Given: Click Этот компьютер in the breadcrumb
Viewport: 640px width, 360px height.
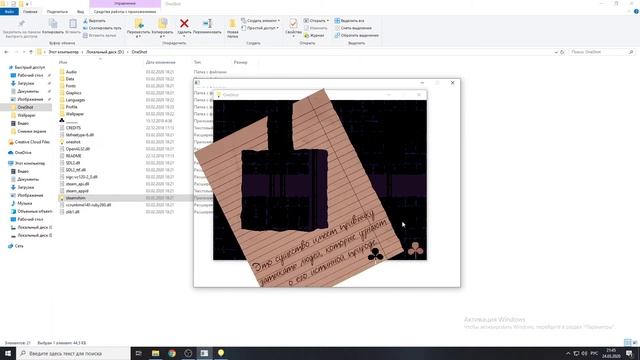Looking at the screenshot, I should (63, 52).
